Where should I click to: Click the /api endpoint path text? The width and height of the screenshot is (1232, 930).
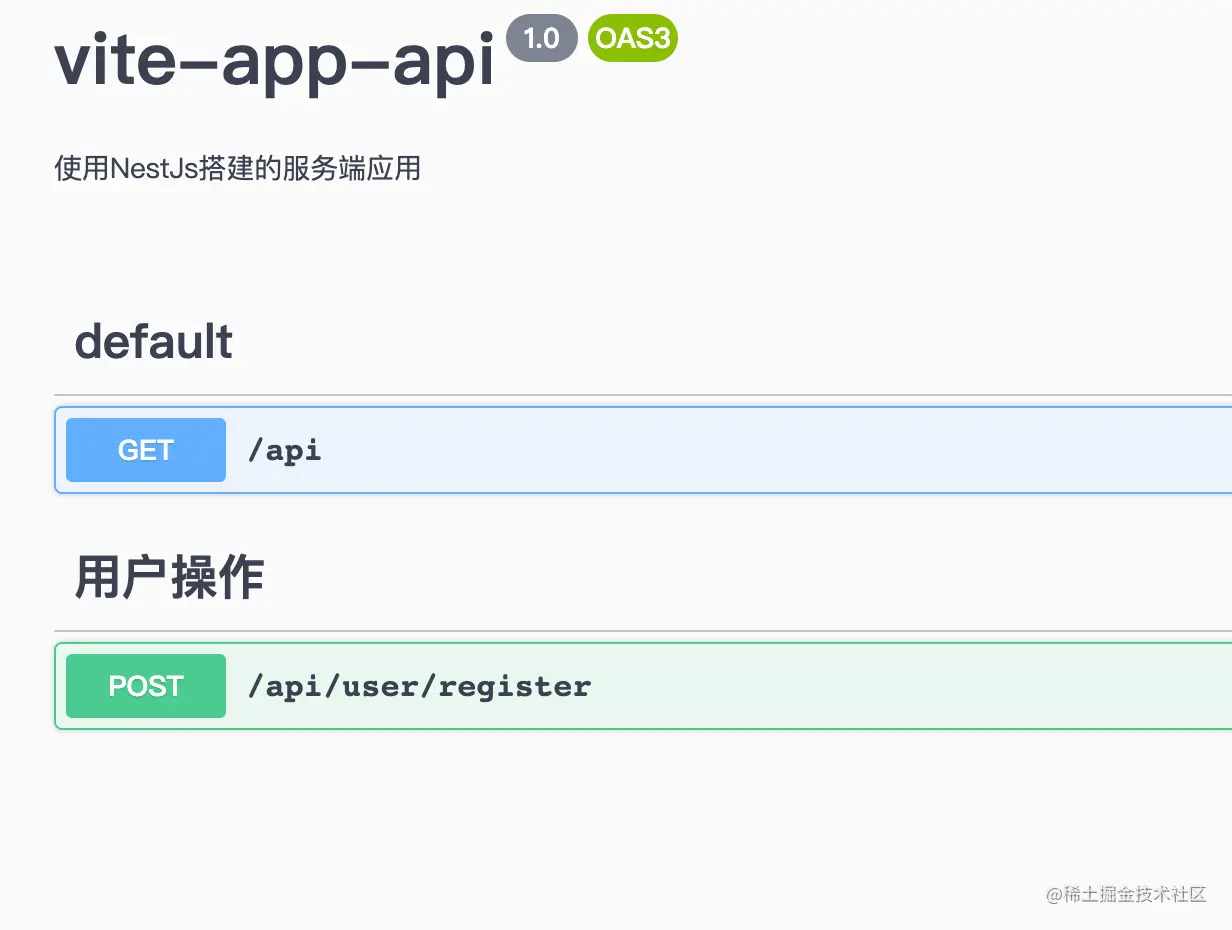pyautogui.click(x=285, y=451)
